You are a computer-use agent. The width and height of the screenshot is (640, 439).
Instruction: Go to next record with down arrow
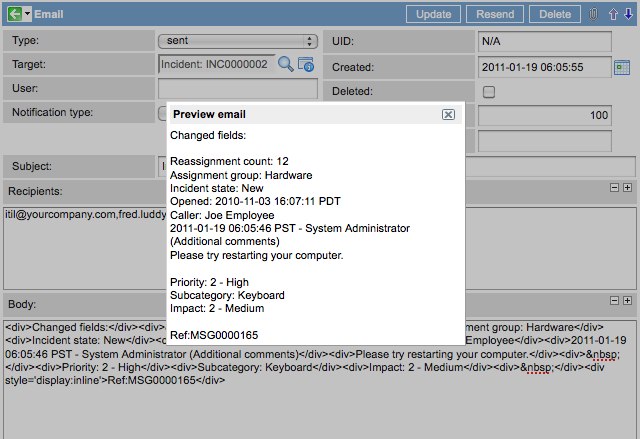click(x=627, y=15)
